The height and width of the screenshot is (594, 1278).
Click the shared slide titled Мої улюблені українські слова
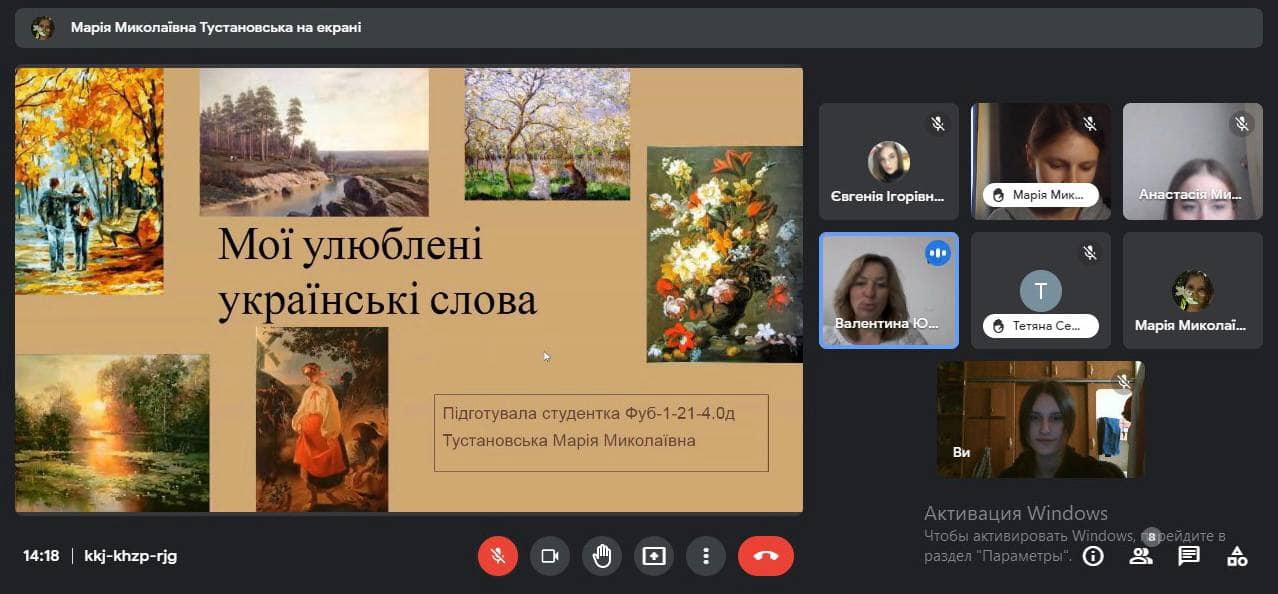[x=408, y=290]
